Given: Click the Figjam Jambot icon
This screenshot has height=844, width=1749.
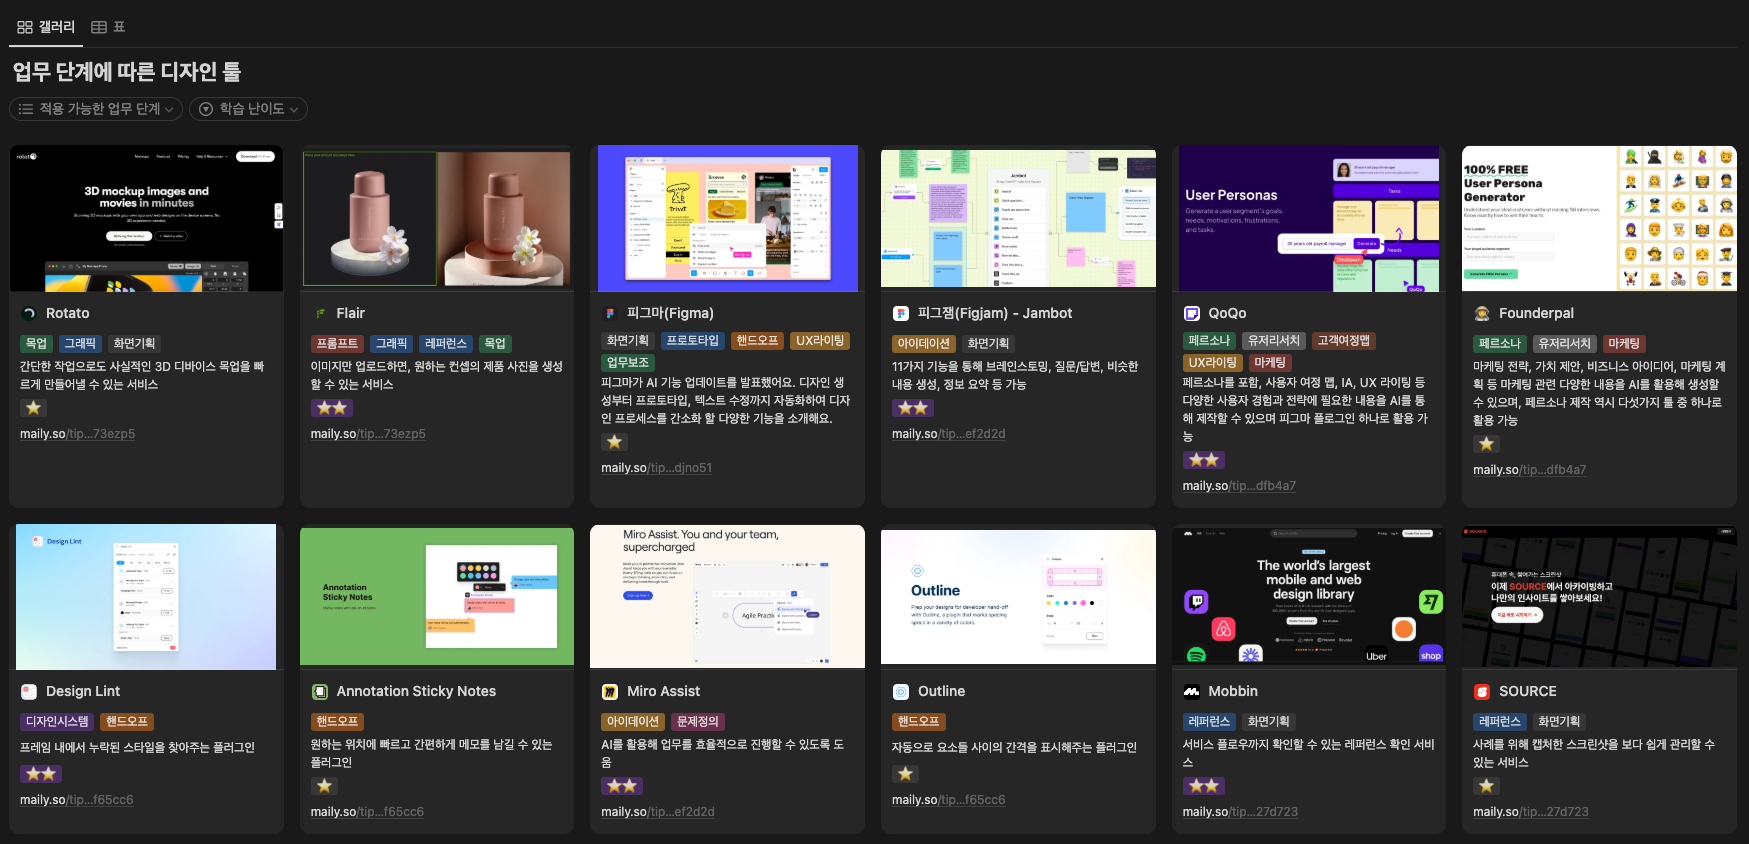Looking at the screenshot, I should point(901,313).
